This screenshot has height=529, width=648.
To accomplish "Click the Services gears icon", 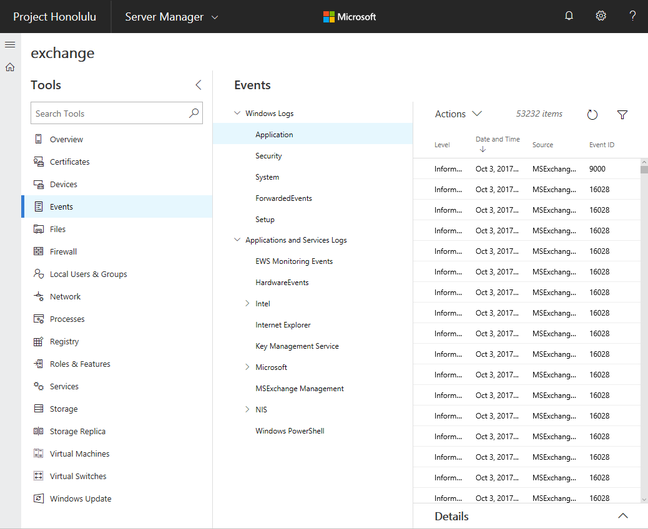I will [x=38, y=386].
